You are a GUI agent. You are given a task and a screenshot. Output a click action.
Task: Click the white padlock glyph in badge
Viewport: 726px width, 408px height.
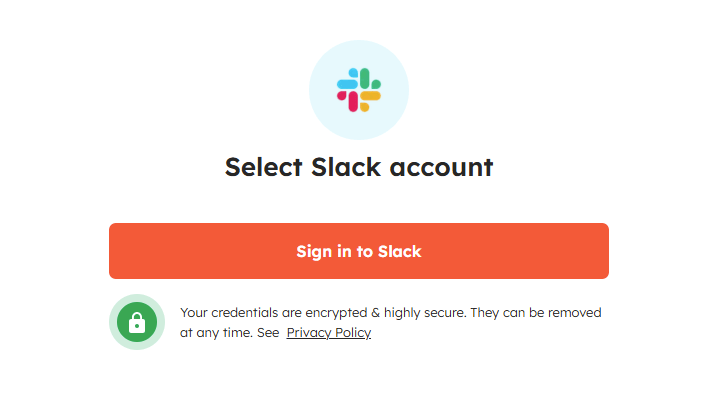[137, 323]
